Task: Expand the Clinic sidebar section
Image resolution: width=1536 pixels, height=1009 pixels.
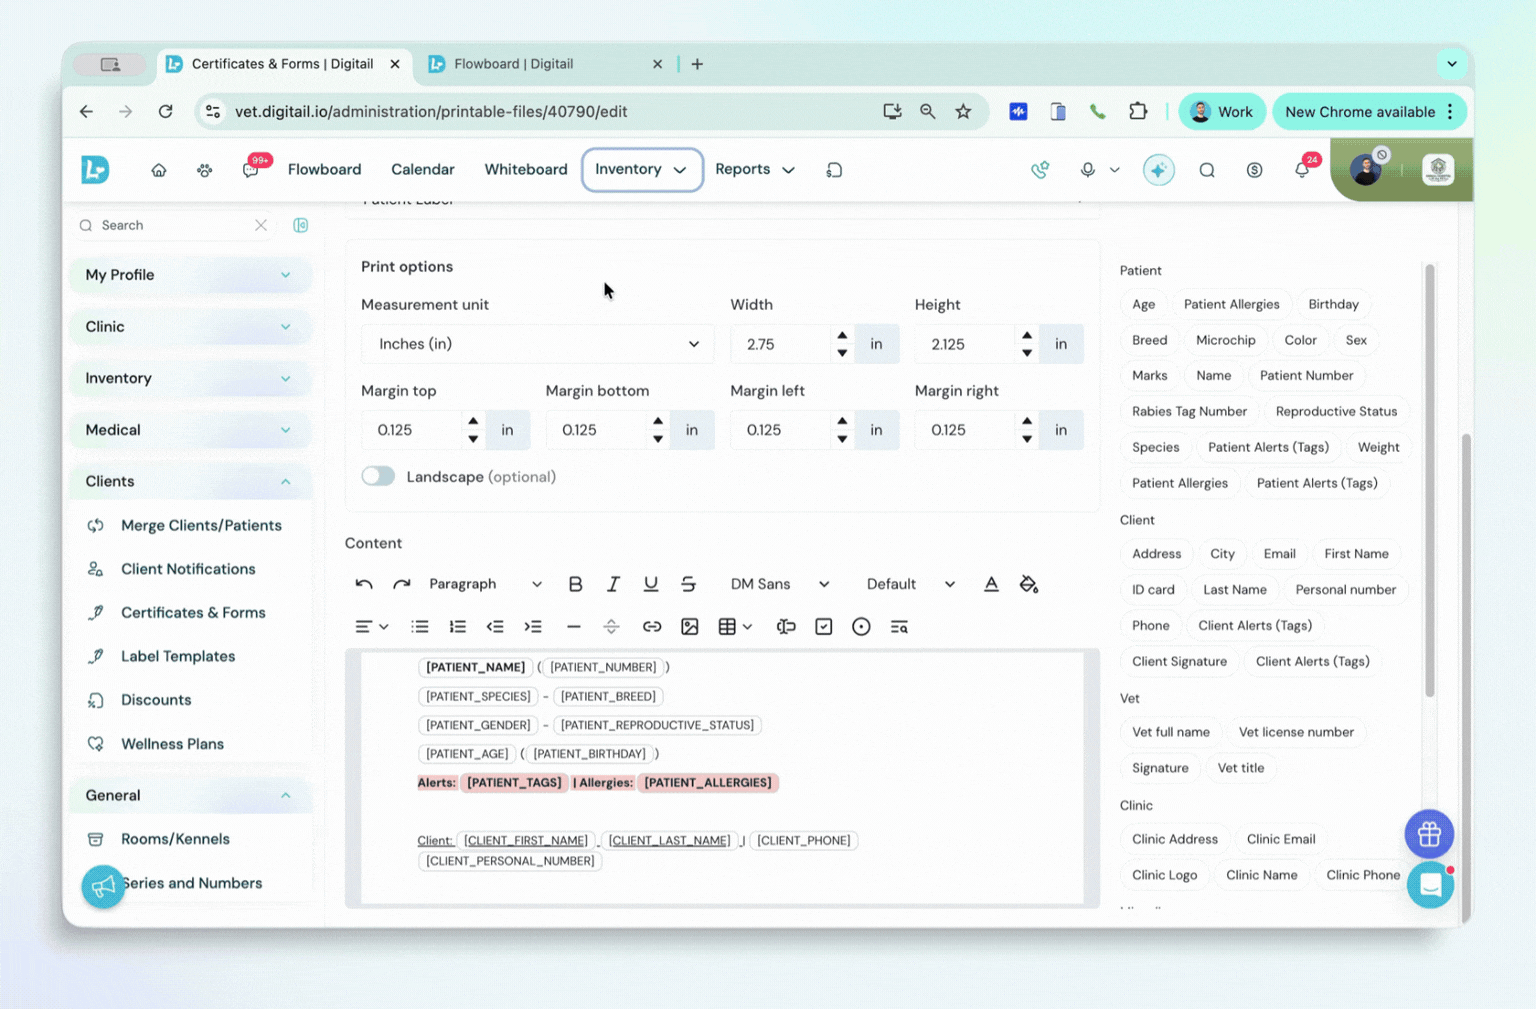Action: [190, 327]
